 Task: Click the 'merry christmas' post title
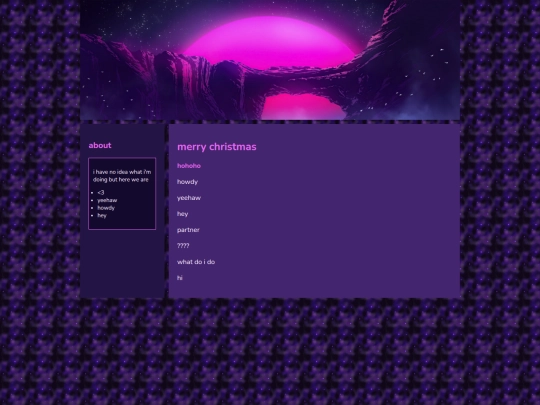click(x=217, y=147)
